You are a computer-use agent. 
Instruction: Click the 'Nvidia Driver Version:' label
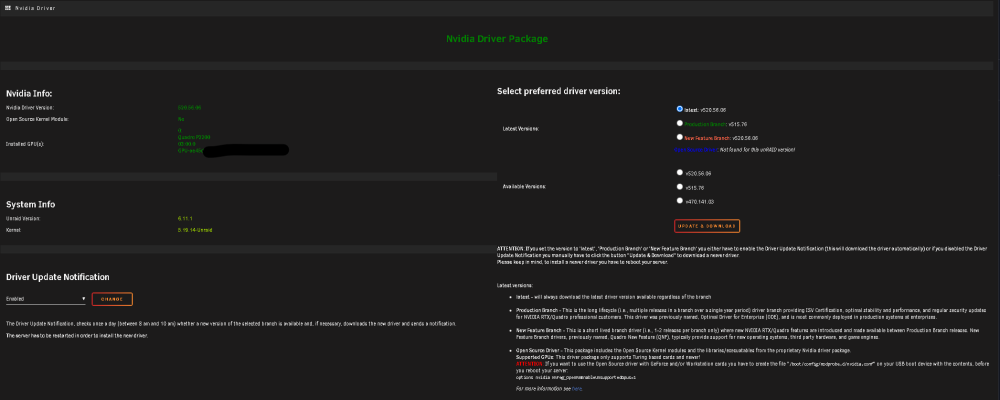(30, 108)
